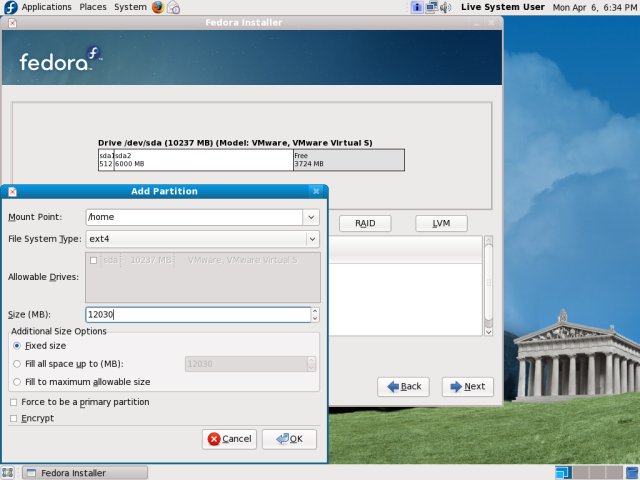Screen dimensions: 640x480
Task: Click the mail icon beside Firefox
Action: coord(174,7)
